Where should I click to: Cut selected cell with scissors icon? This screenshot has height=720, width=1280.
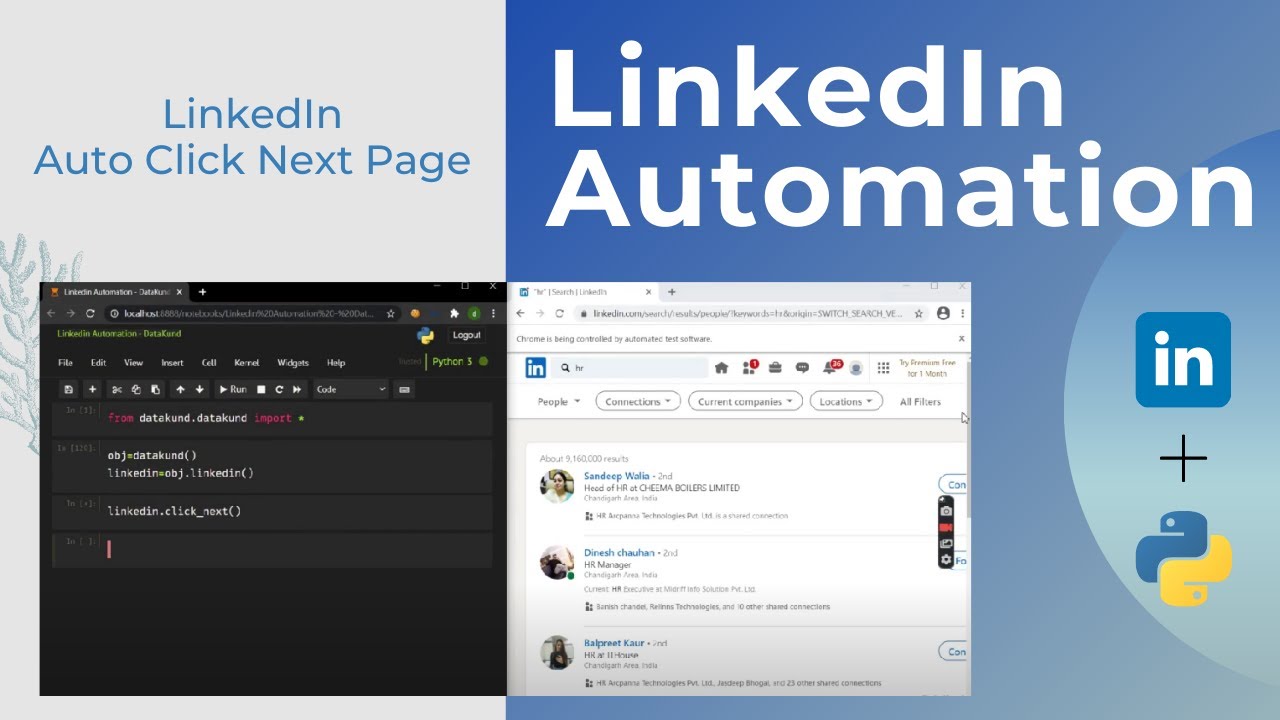[117, 389]
